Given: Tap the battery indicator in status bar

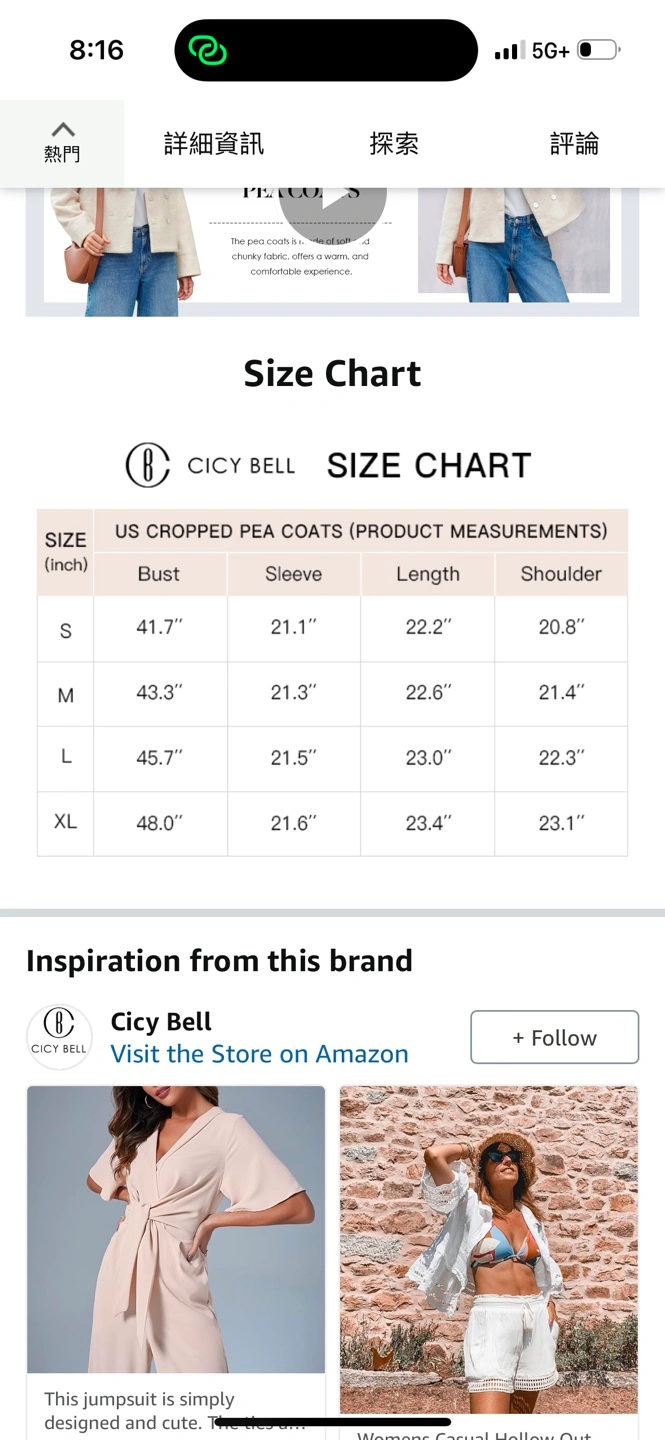Looking at the screenshot, I should point(598,50).
